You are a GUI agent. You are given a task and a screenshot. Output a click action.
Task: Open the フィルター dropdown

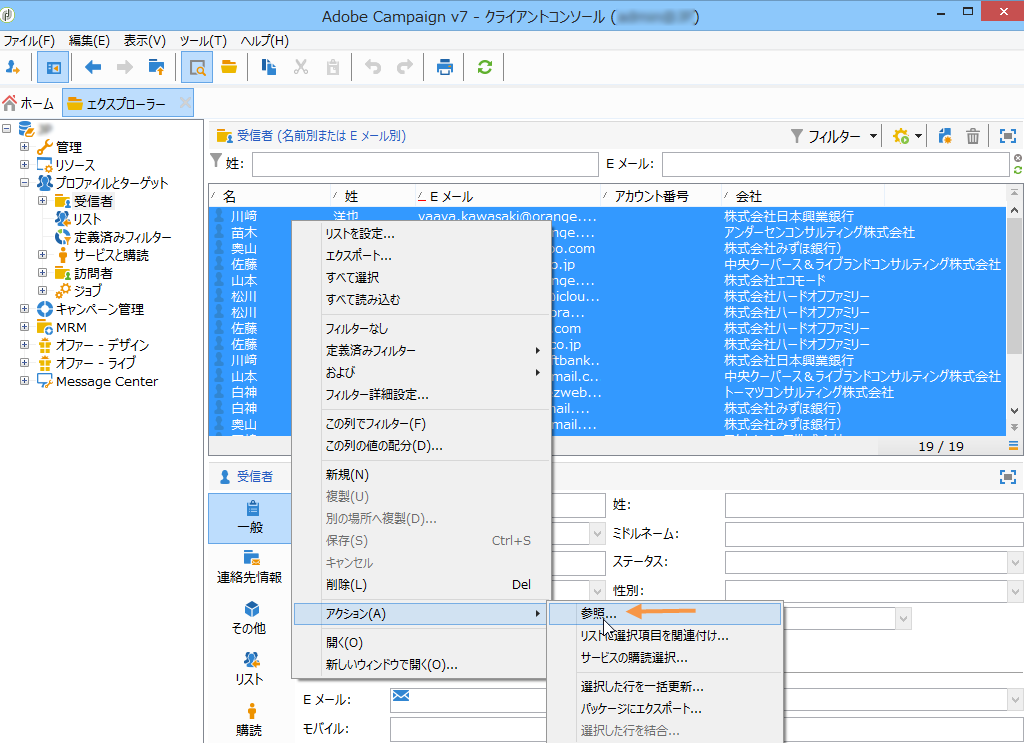834,137
